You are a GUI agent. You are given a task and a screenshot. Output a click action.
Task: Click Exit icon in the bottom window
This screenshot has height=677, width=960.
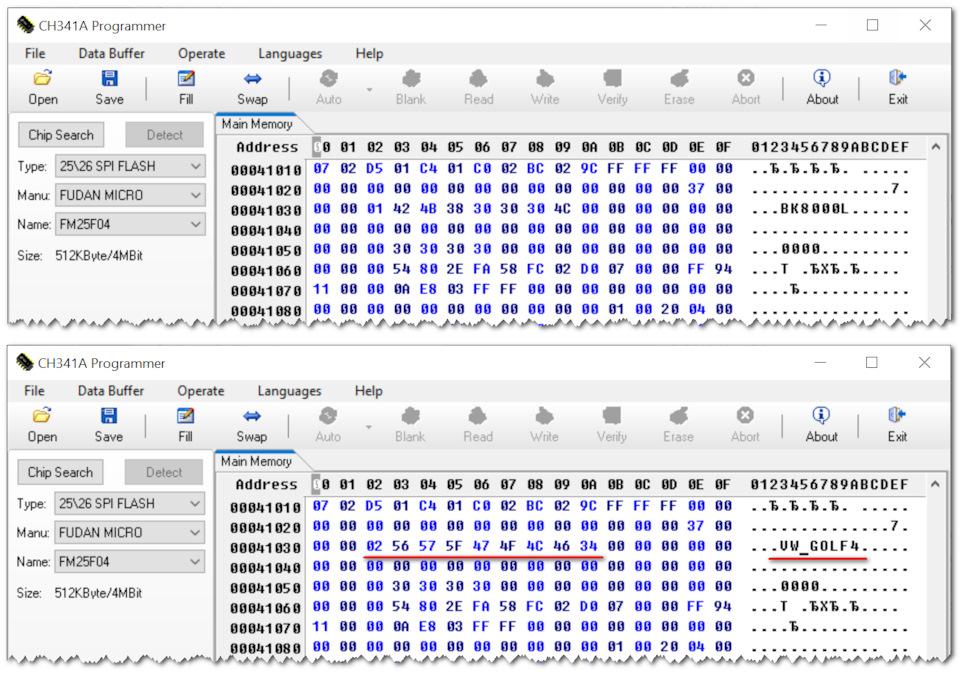pos(898,425)
